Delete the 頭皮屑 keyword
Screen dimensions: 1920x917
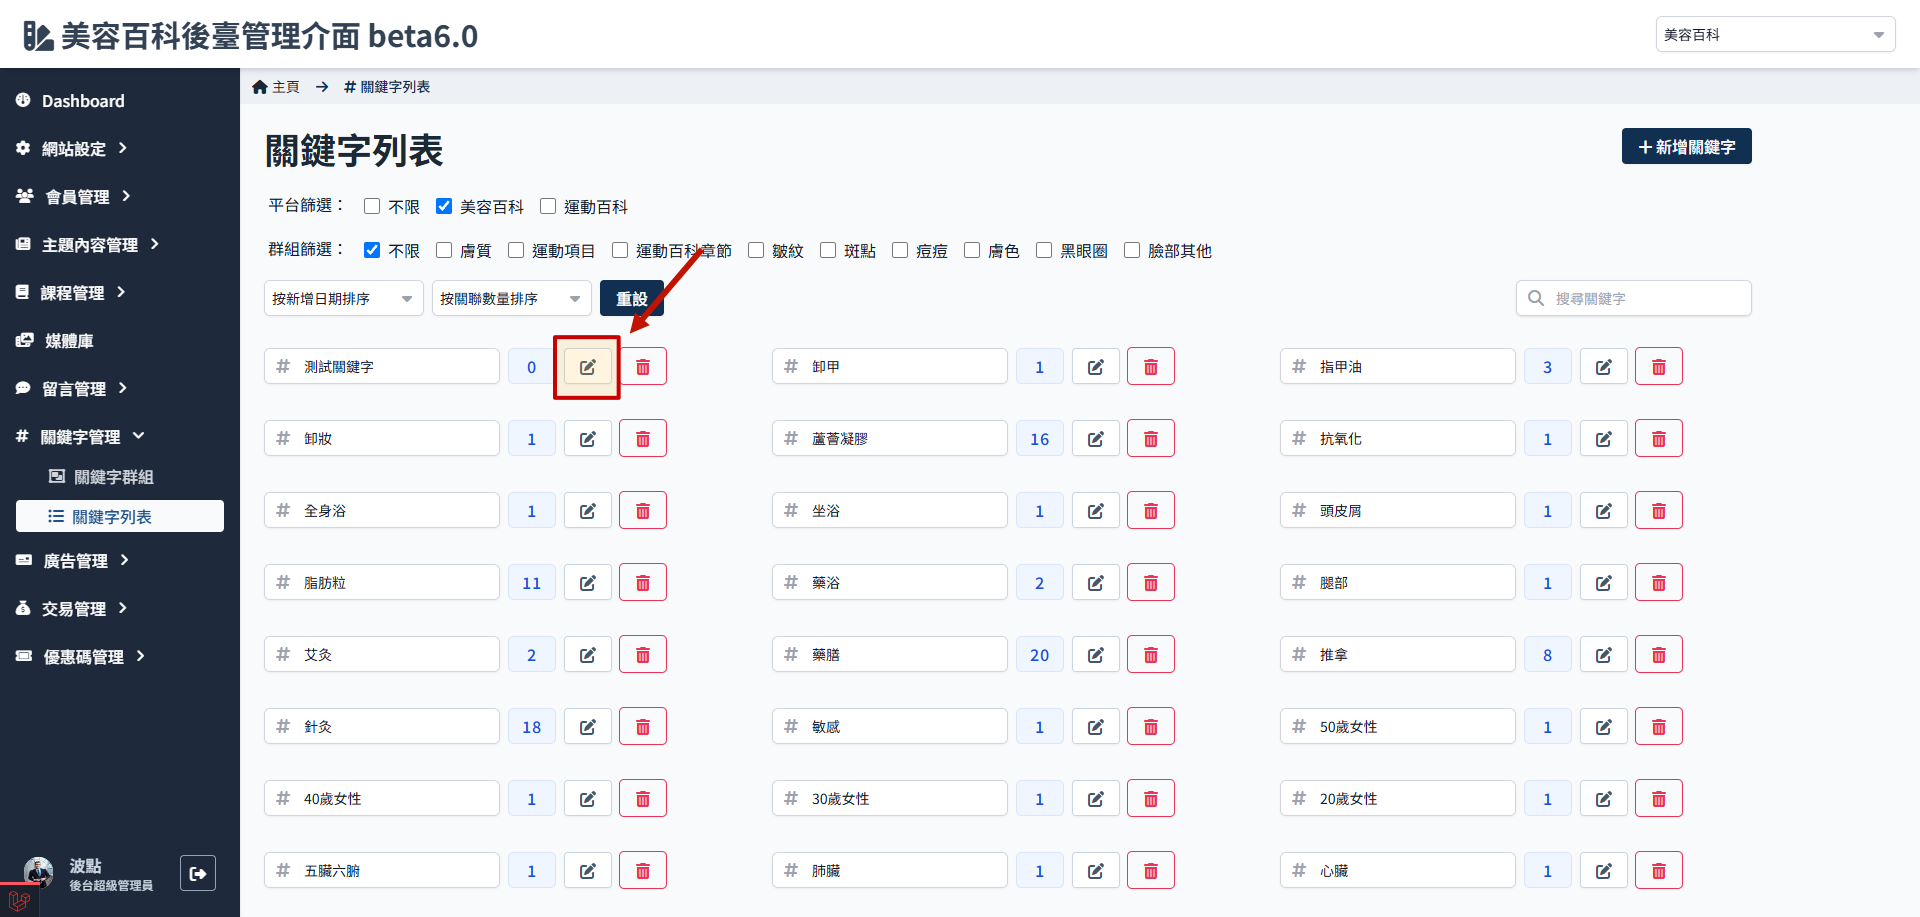(x=1659, y=511)
